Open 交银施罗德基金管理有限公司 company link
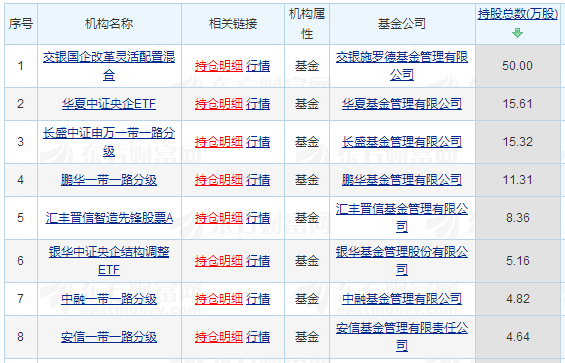565x363 pixels. [402, 66]
